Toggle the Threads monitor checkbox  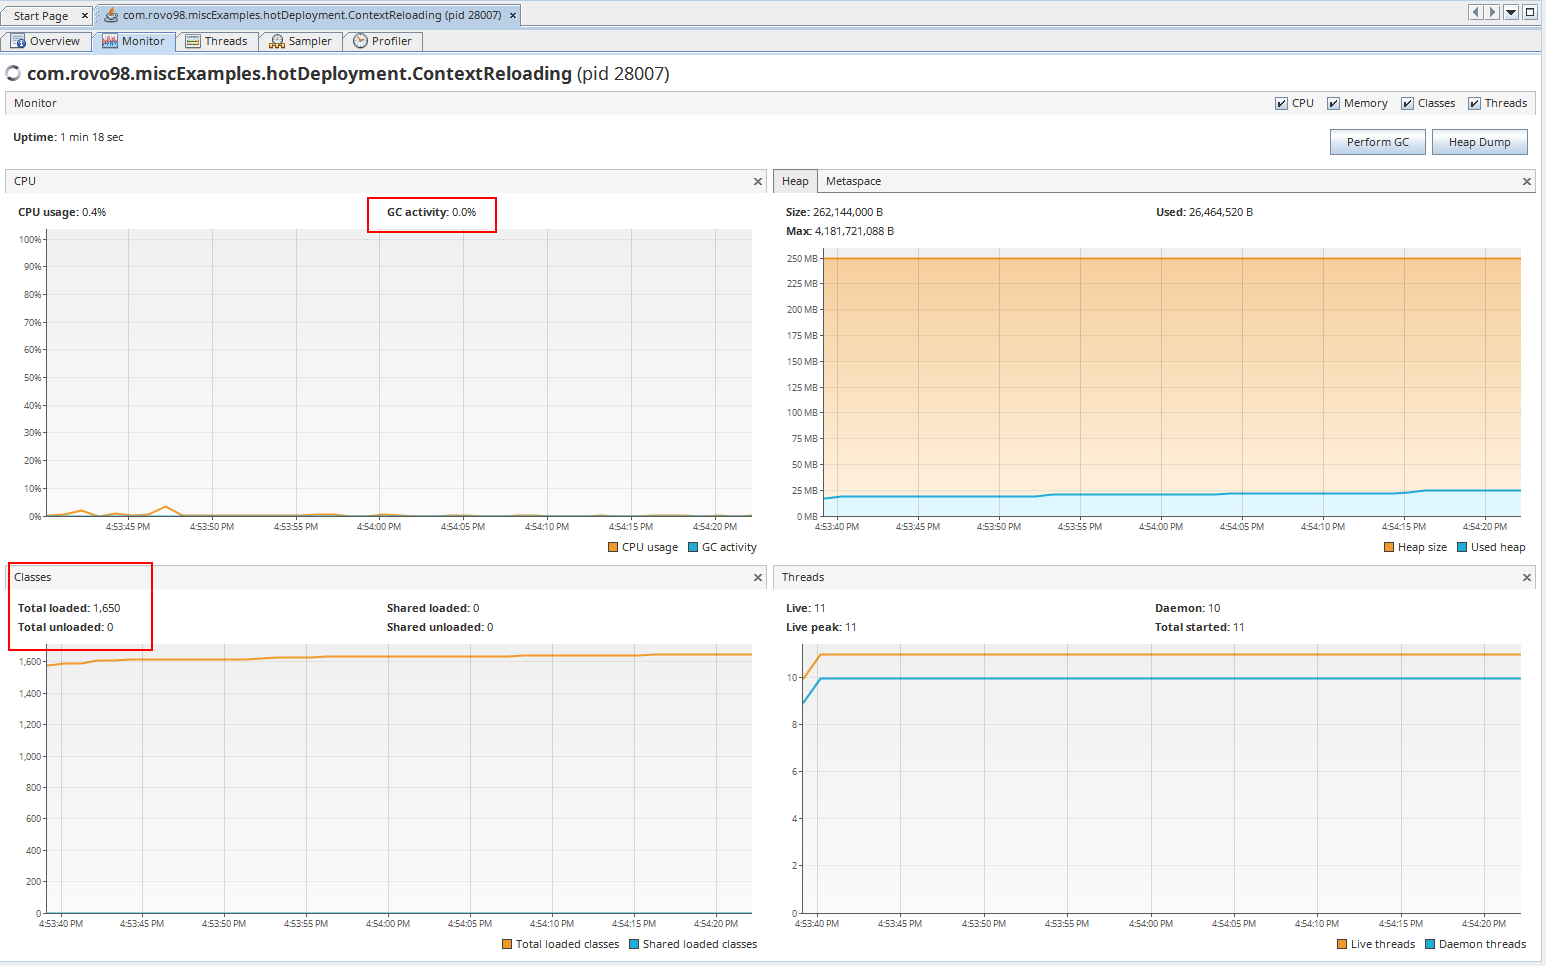click(1474, 104)
